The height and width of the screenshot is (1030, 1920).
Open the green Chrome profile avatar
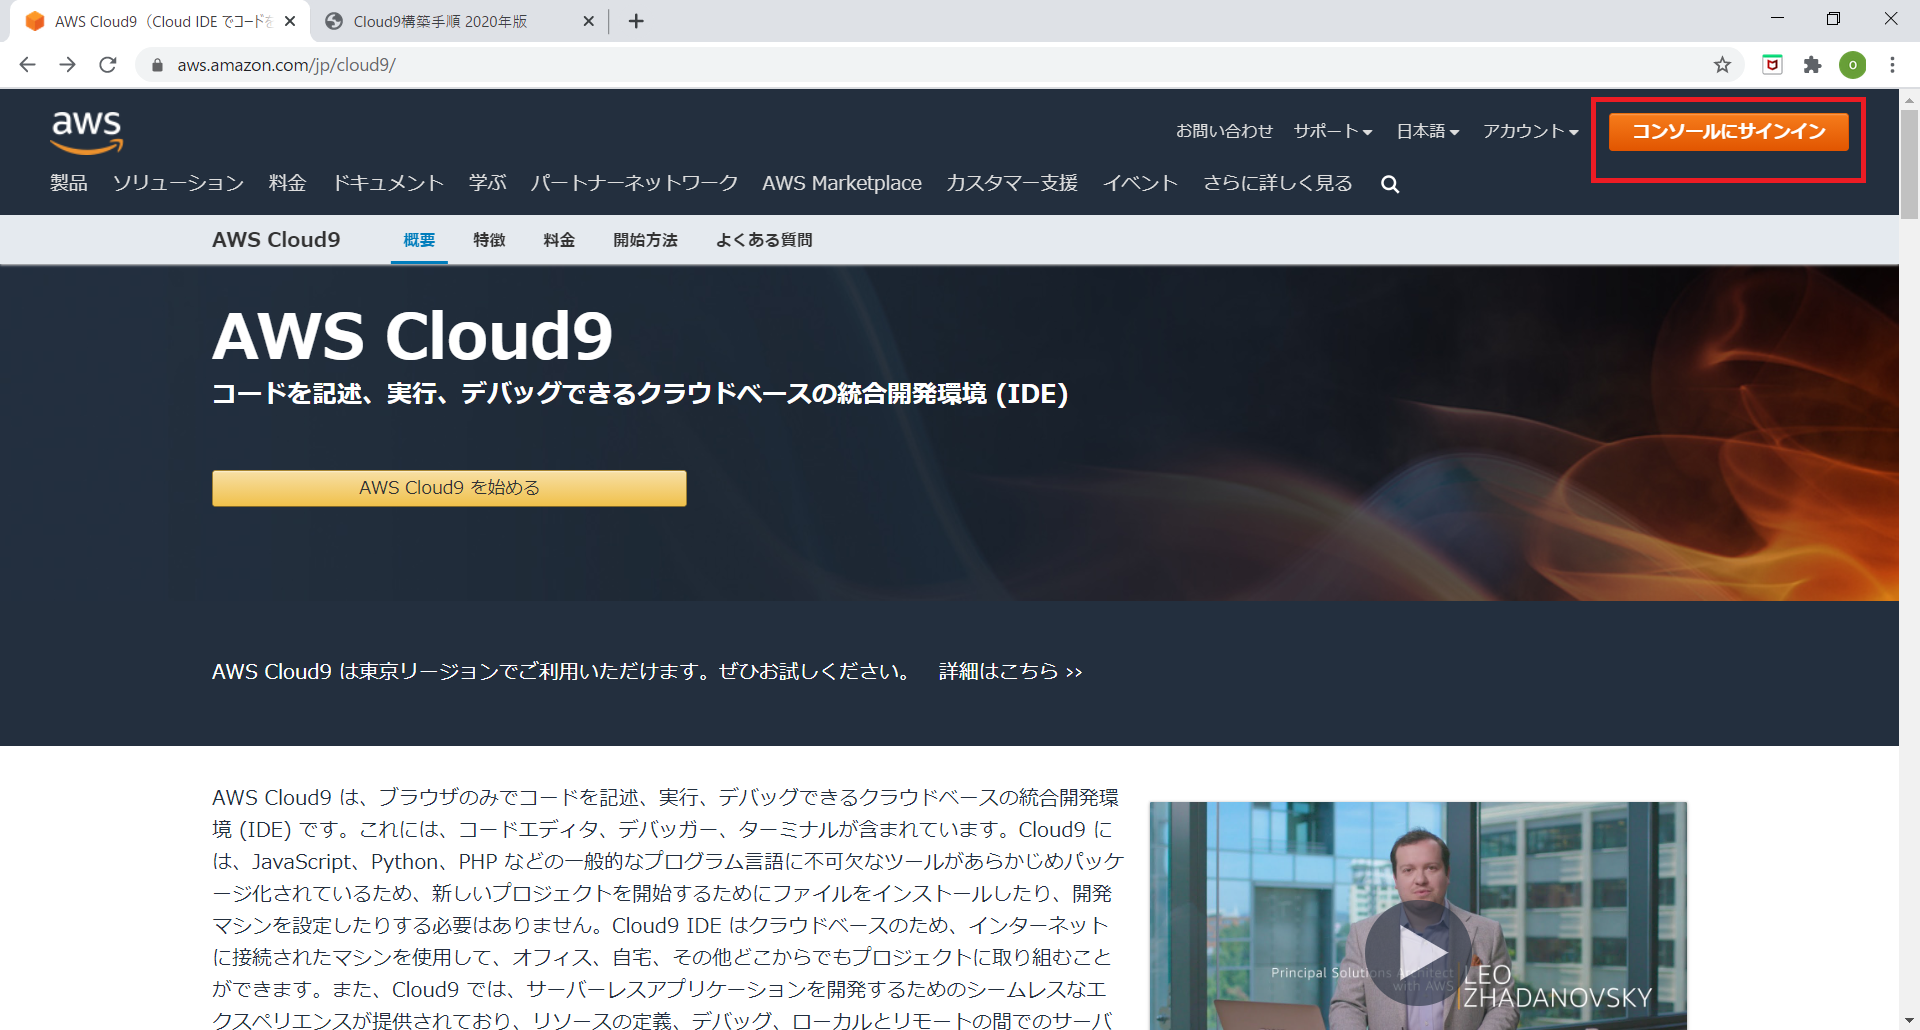(x=1852, y=65)
